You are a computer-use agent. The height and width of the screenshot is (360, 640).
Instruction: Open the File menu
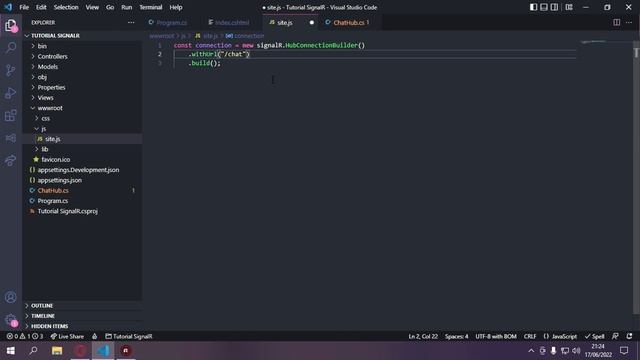pos(24,7)
